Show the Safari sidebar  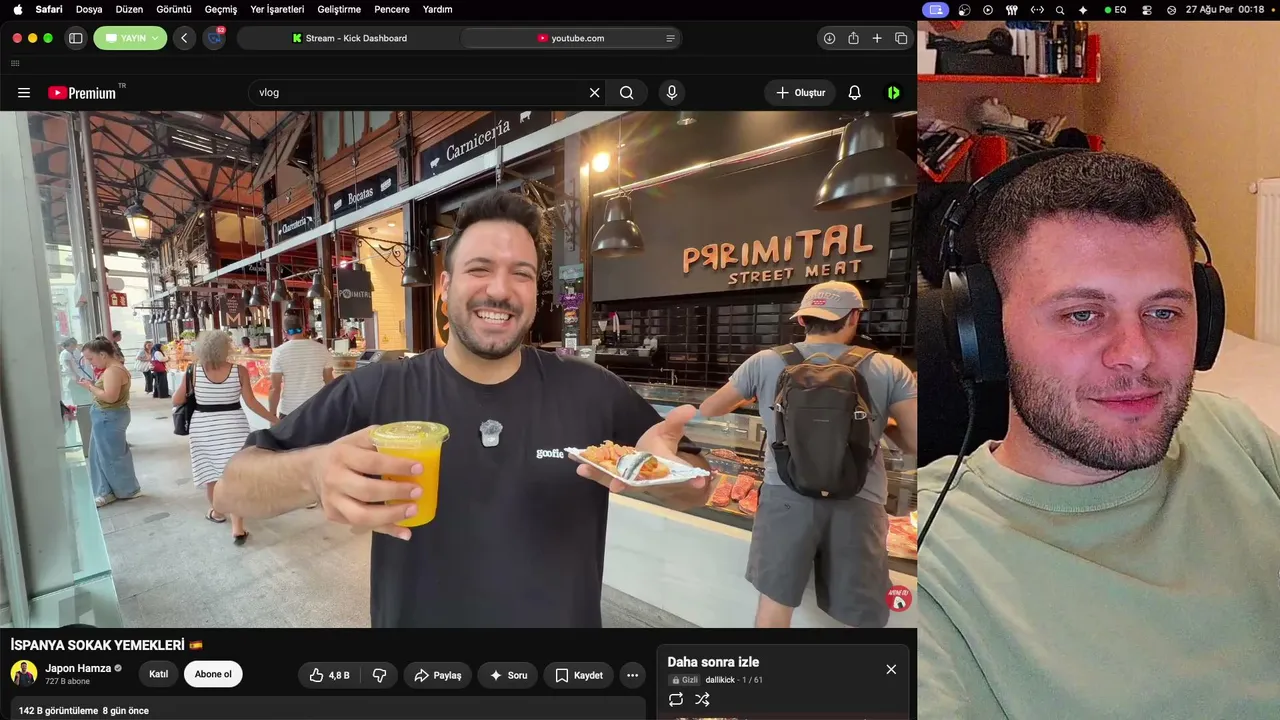pos(75,38)
